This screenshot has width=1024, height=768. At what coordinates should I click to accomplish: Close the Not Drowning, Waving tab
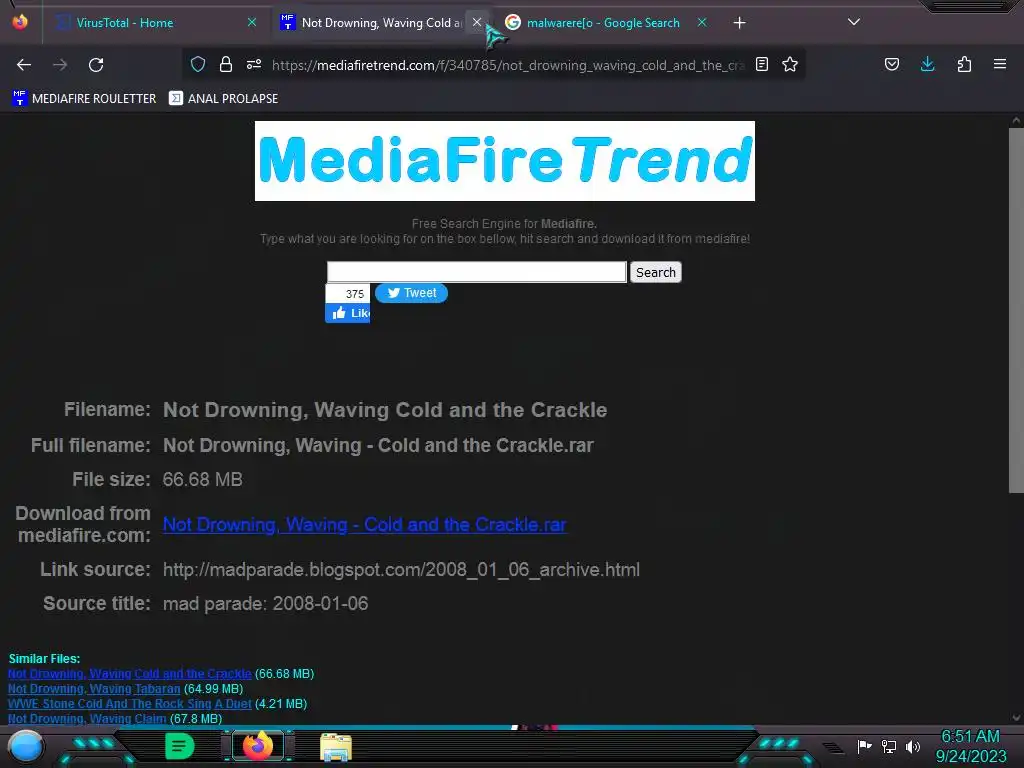(477, 22)
